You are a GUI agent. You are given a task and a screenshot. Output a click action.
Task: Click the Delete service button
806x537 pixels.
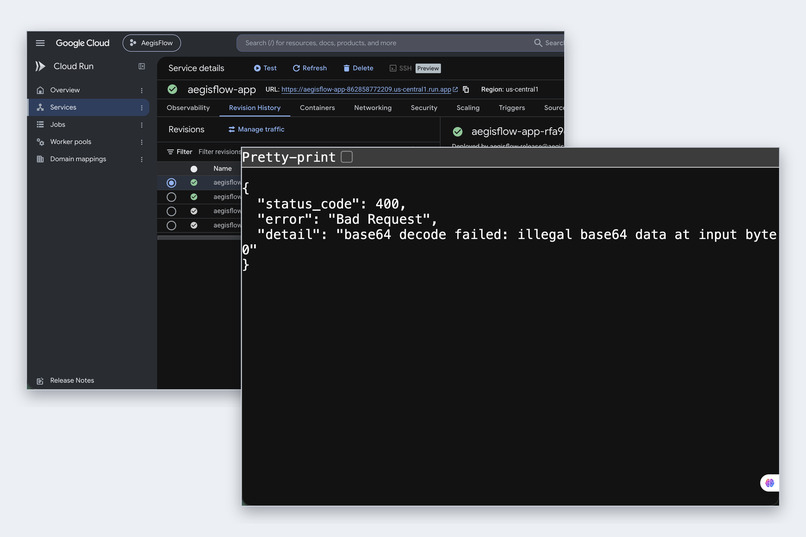tap(358, 68)
